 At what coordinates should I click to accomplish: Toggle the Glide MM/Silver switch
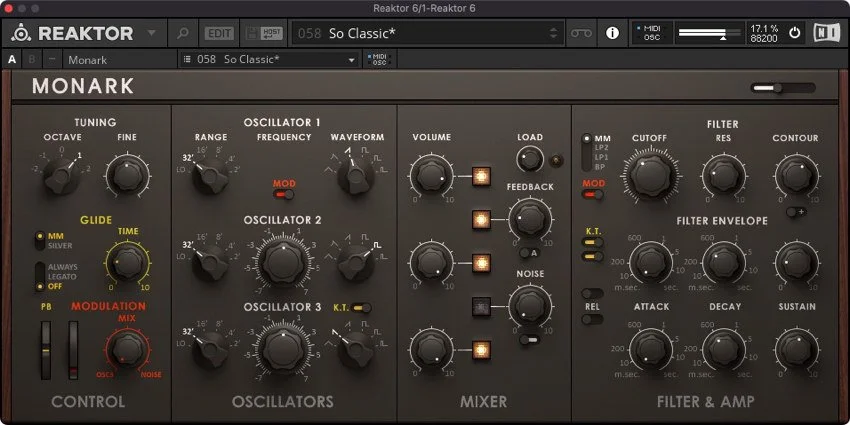40,241
